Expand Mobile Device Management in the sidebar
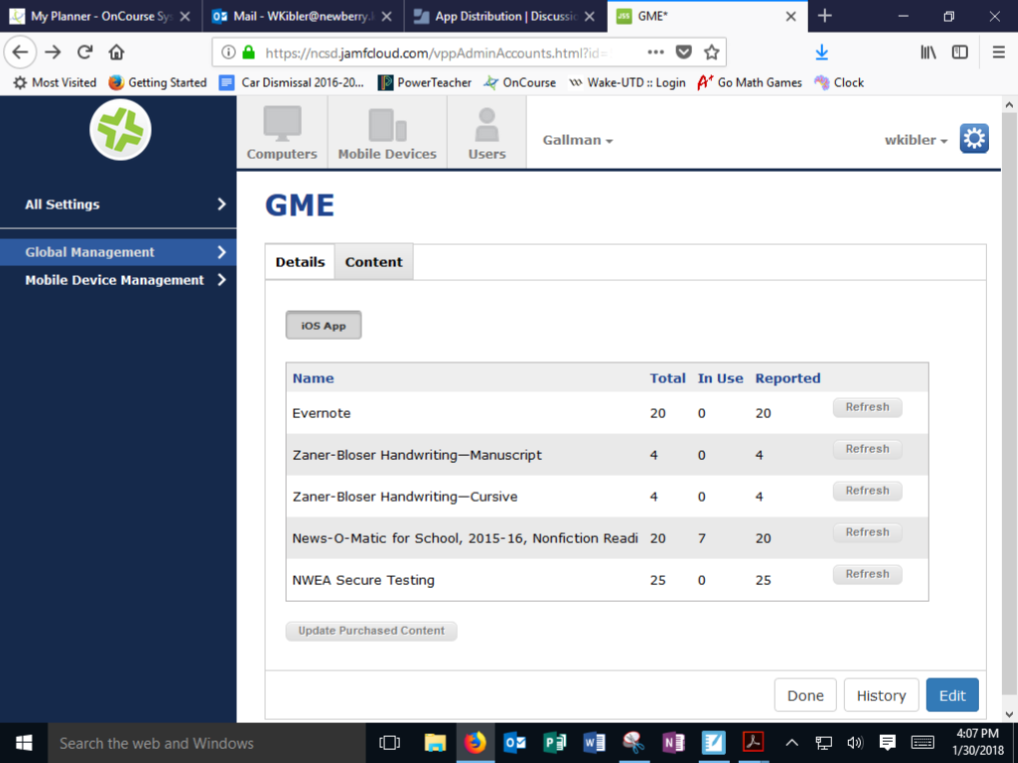 click(118, 280)
